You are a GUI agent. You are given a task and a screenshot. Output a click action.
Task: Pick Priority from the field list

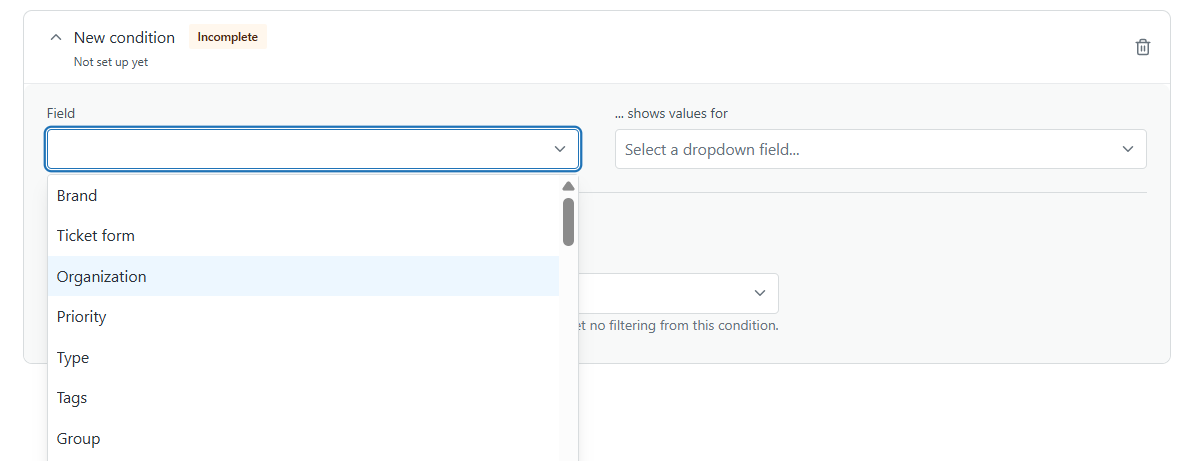(303, 317)
